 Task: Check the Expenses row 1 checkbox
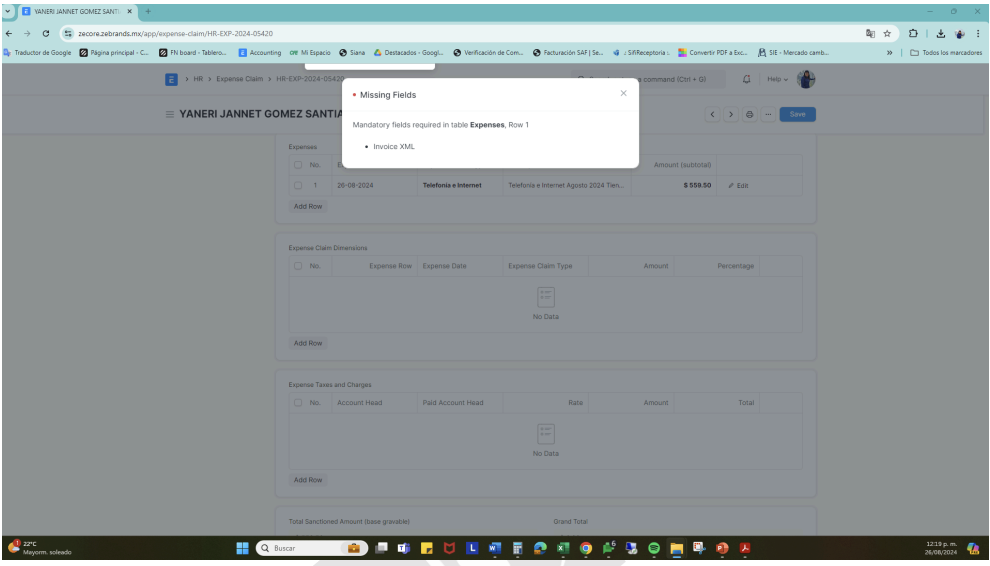point(298,185)
